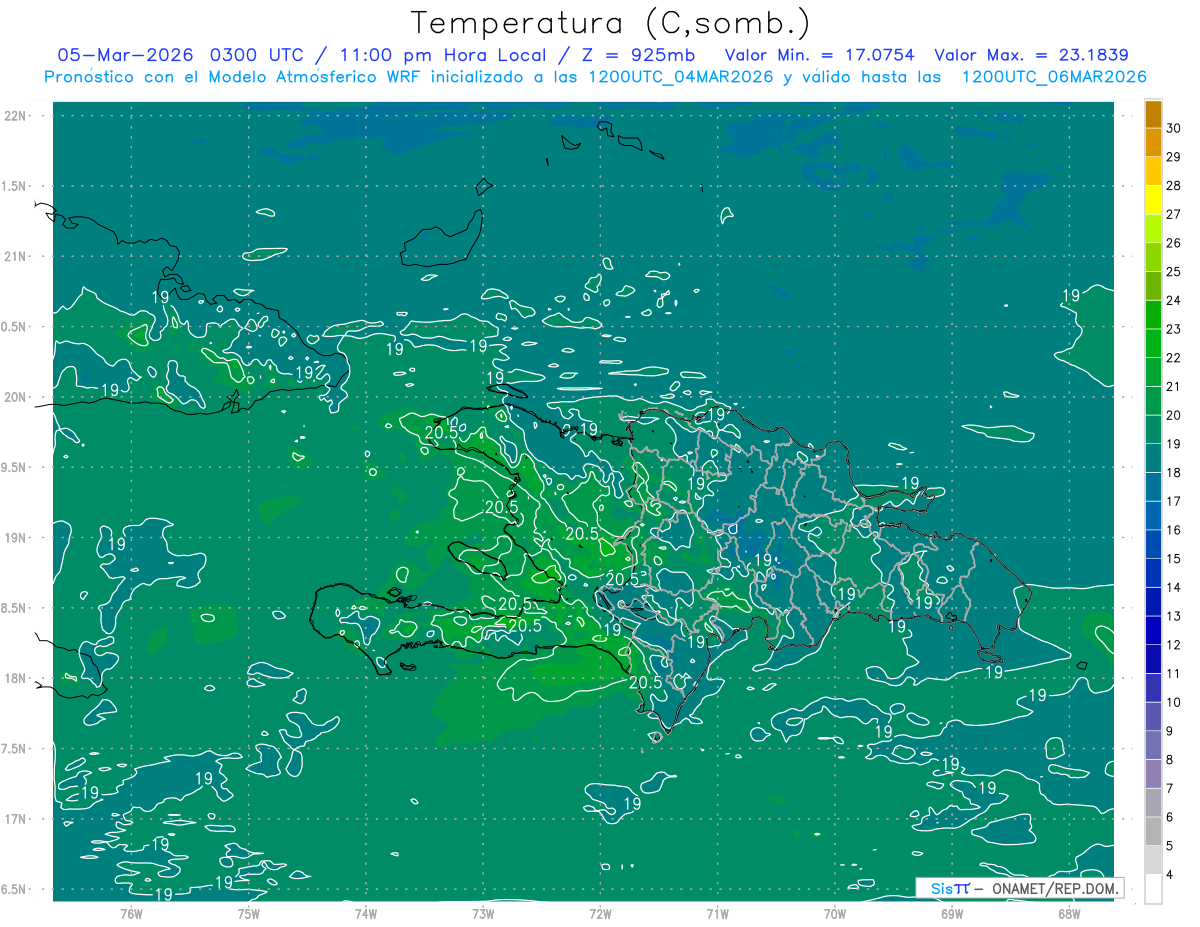Click the '17N' latitude axis label
Screen dimensions: 1200x927
15,819
